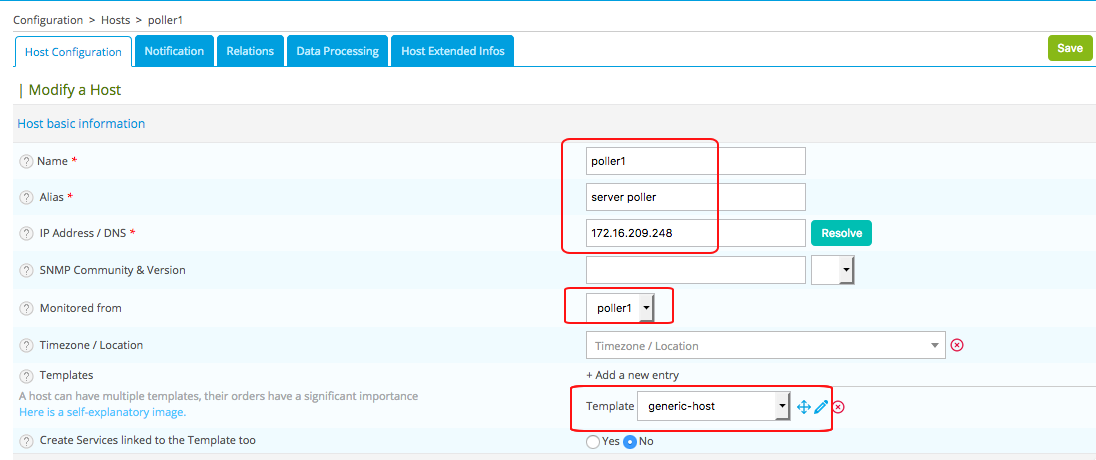Screen dimensions: 1096x460
Task: Open help for SNMP Community & Version
Action: 27,270
